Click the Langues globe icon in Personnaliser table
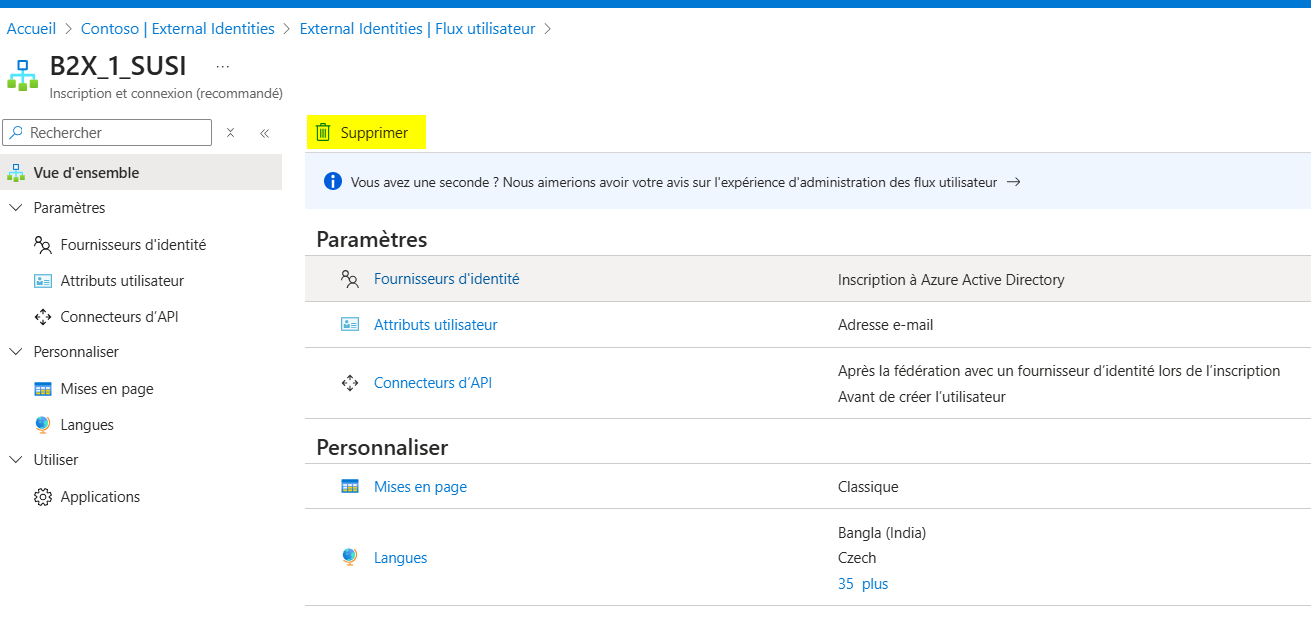 350,557
